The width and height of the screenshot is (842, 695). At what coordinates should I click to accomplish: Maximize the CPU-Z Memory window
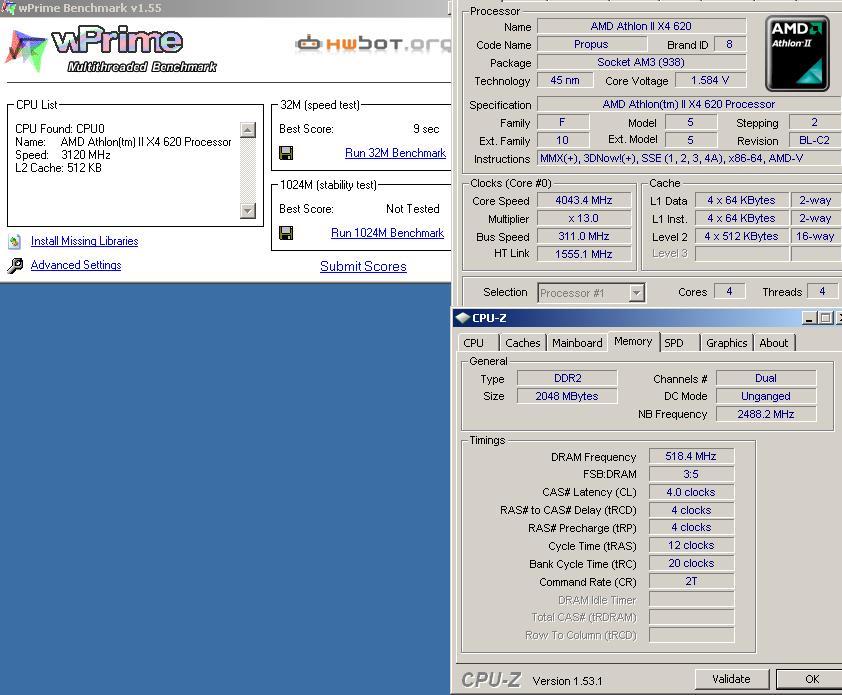coord(825,318)
